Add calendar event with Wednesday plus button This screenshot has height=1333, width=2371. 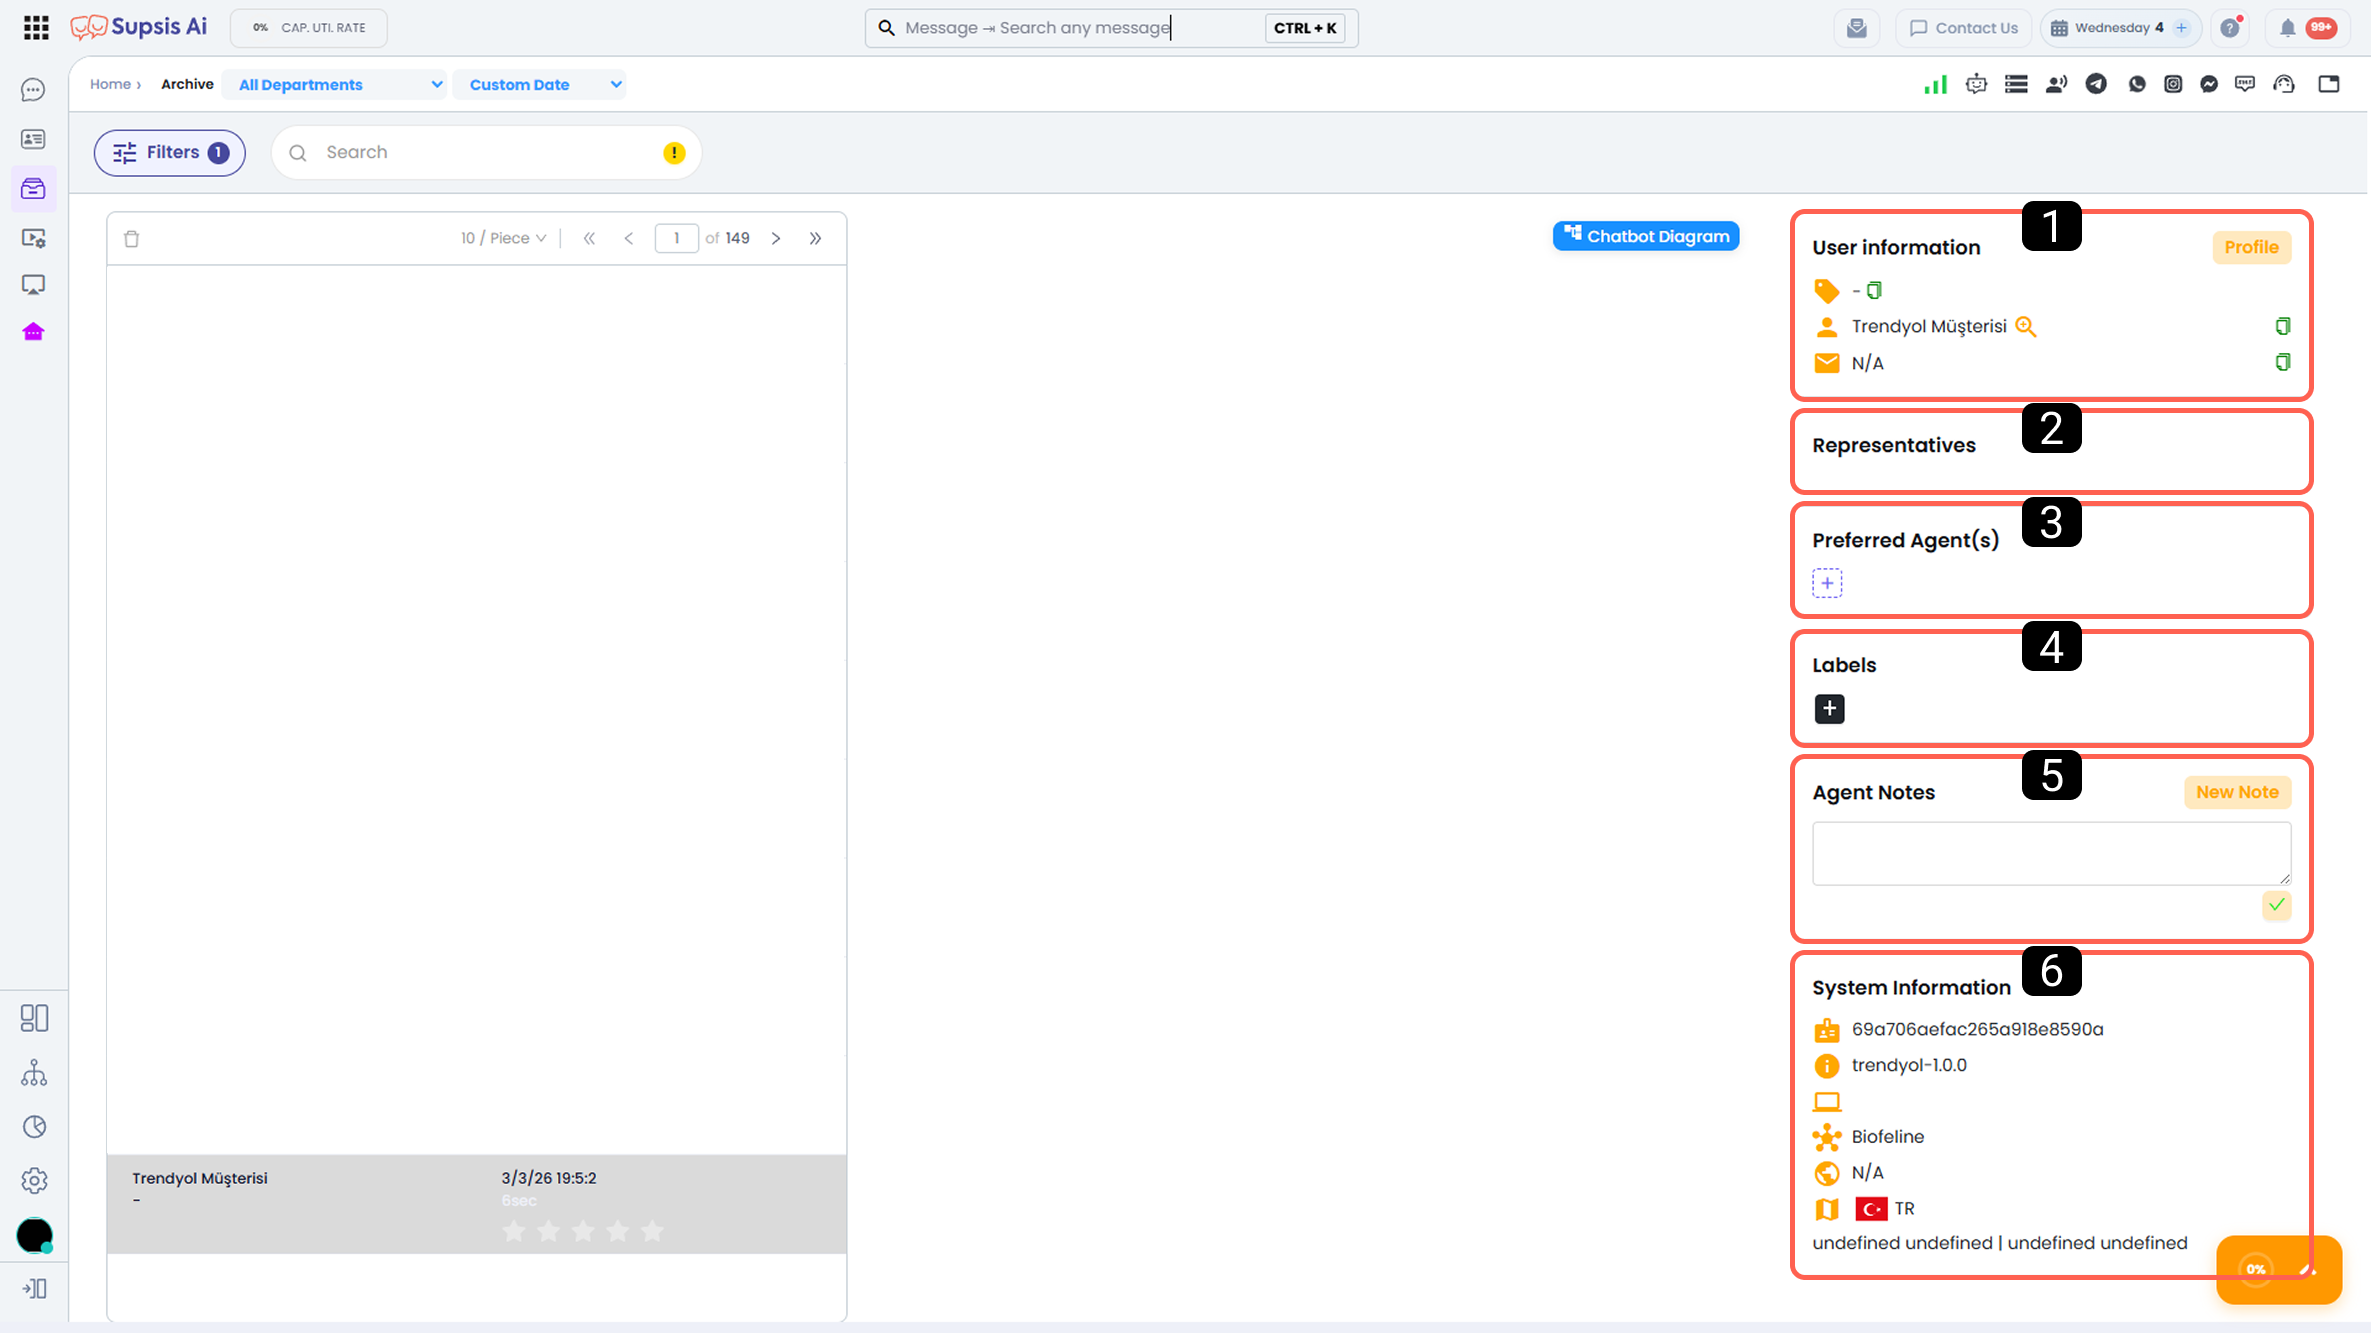point(2181,28)
